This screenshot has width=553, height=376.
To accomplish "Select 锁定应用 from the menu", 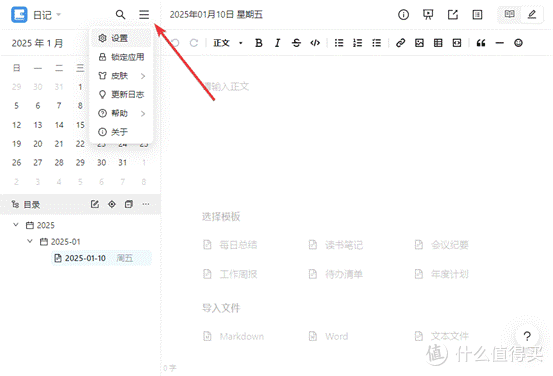I will pos(121,57).
